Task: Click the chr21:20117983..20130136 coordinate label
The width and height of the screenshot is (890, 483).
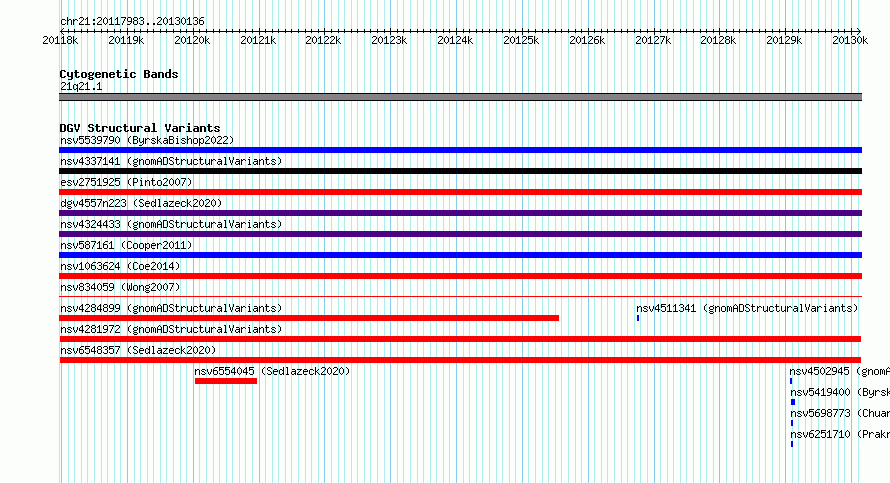Action: click(132, 22)
